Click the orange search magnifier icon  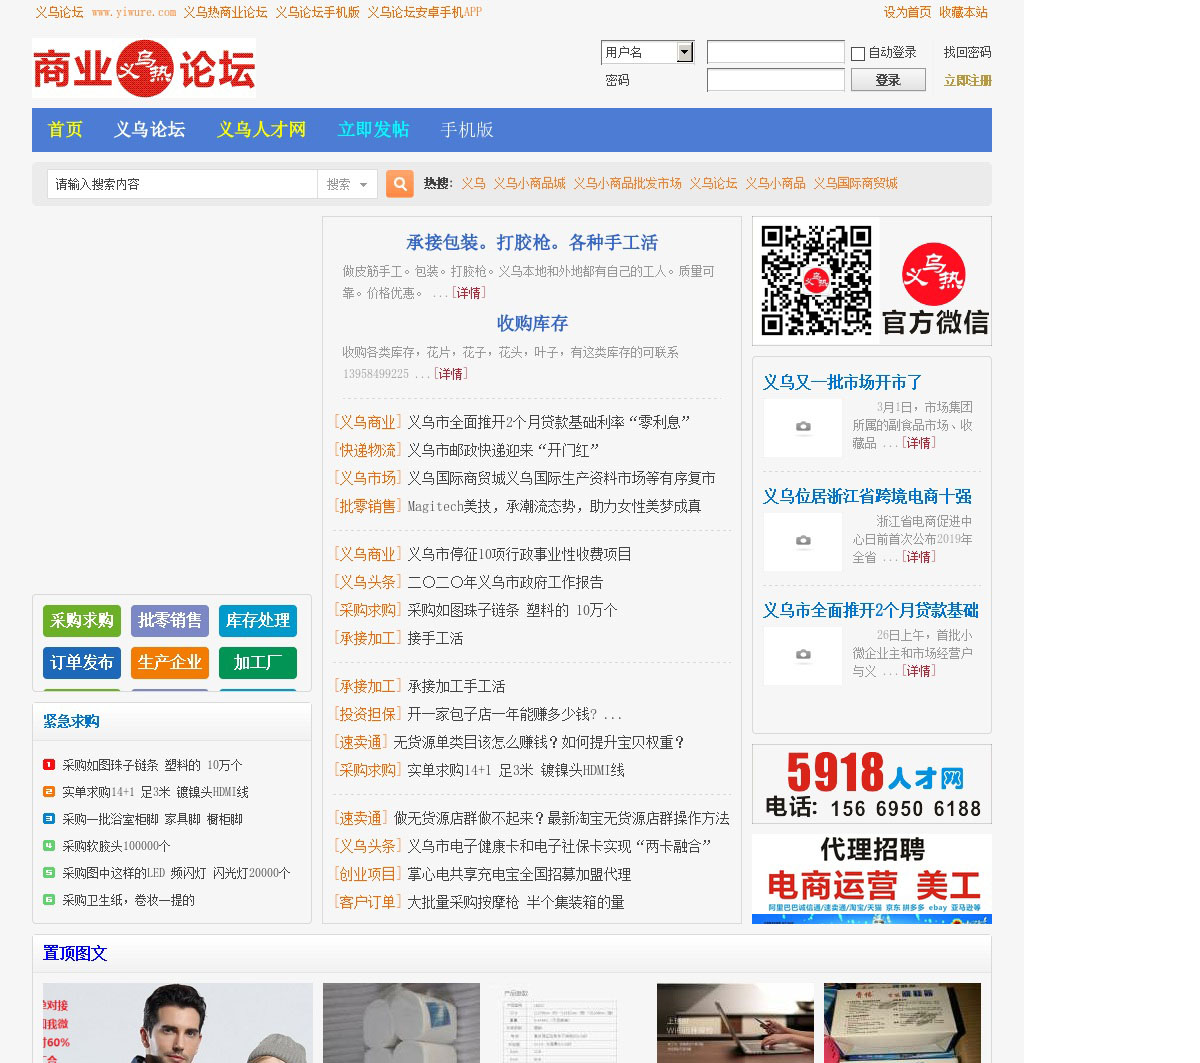point(400,184)
